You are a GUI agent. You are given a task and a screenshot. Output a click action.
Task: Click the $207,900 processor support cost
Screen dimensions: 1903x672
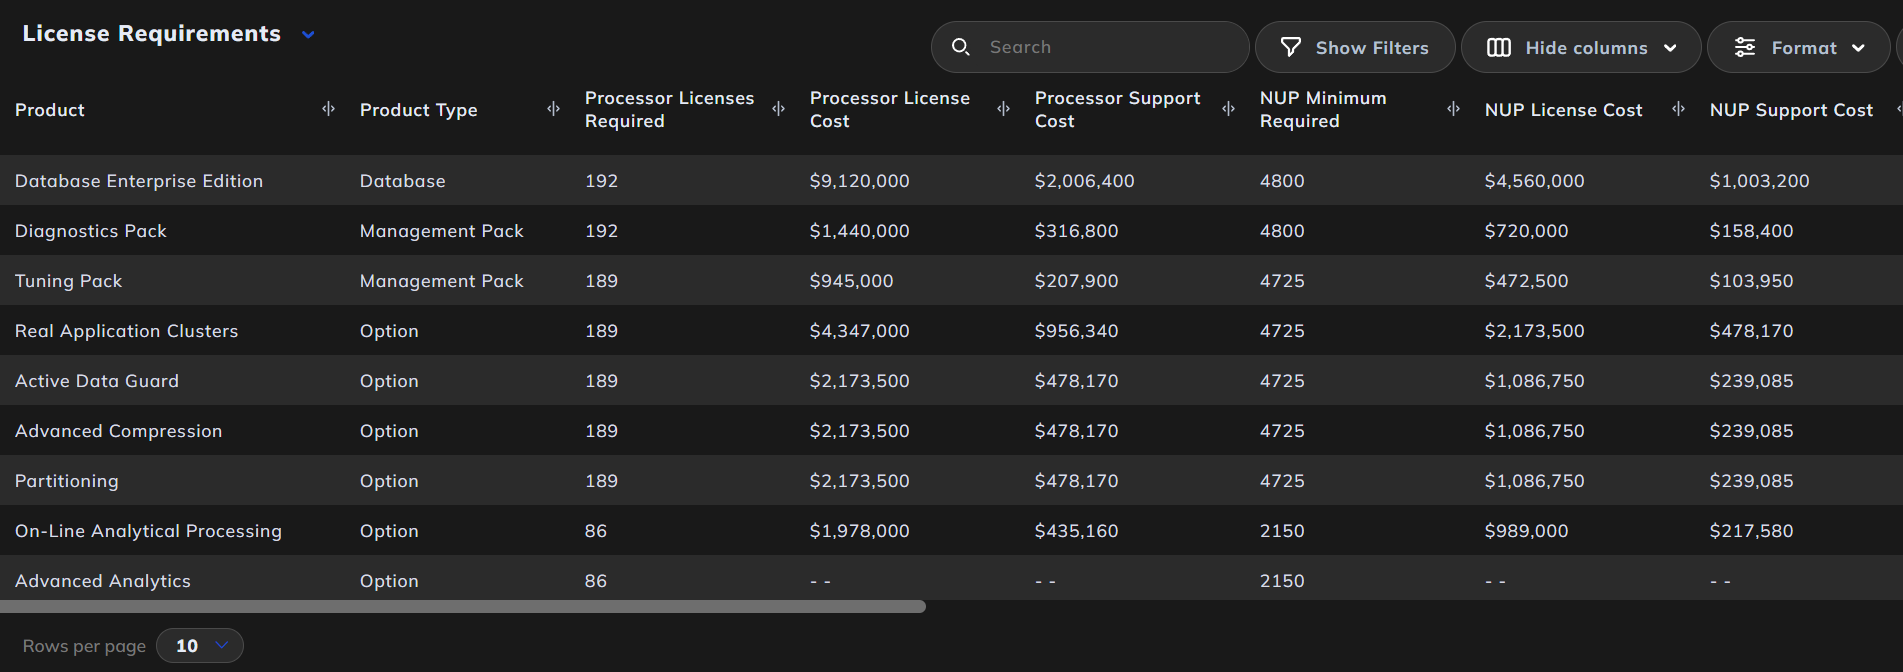pos(1077,281)
